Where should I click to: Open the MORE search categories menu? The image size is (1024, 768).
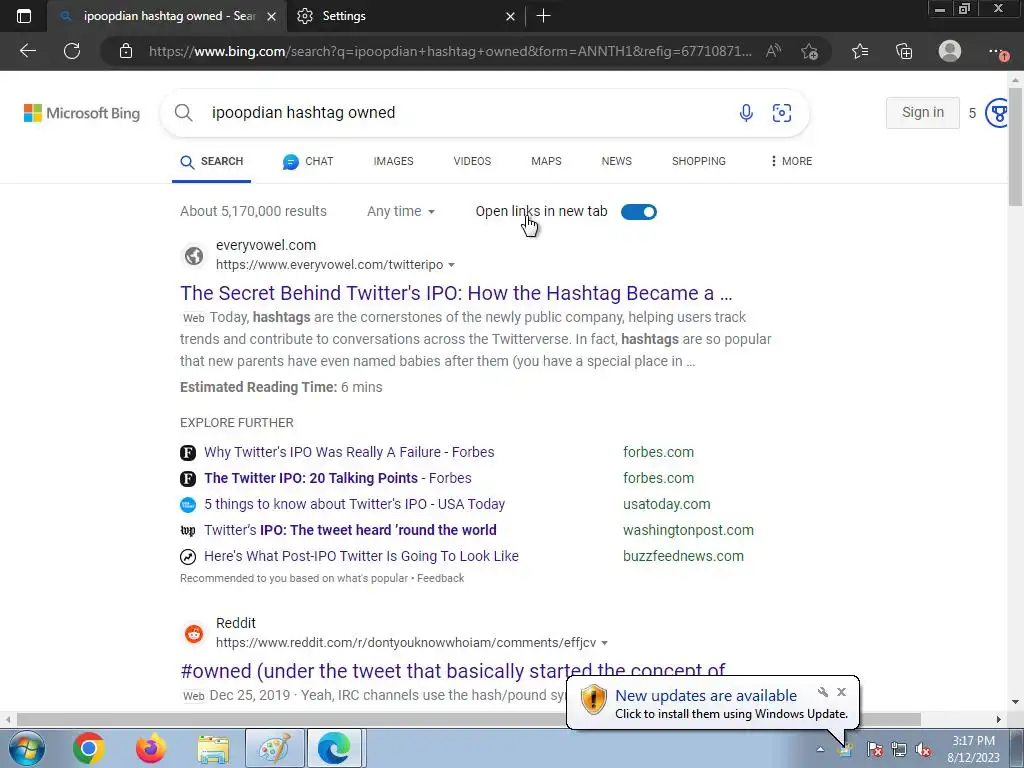(x=791, y=161)
